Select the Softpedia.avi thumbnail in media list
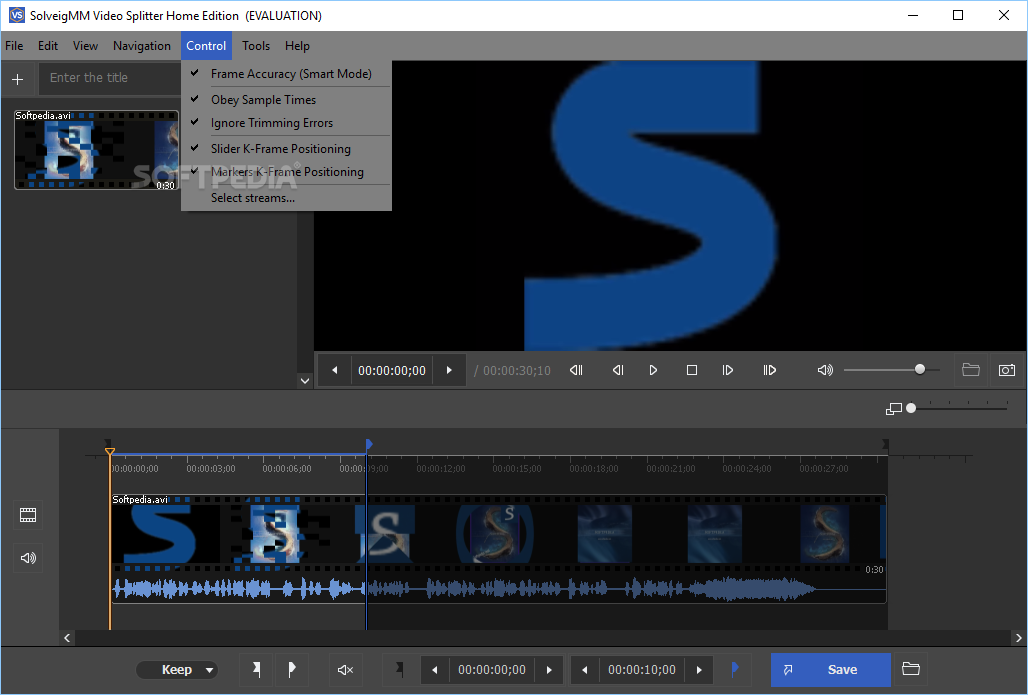Screen dimensions: 1028x695 coord(96,150)
